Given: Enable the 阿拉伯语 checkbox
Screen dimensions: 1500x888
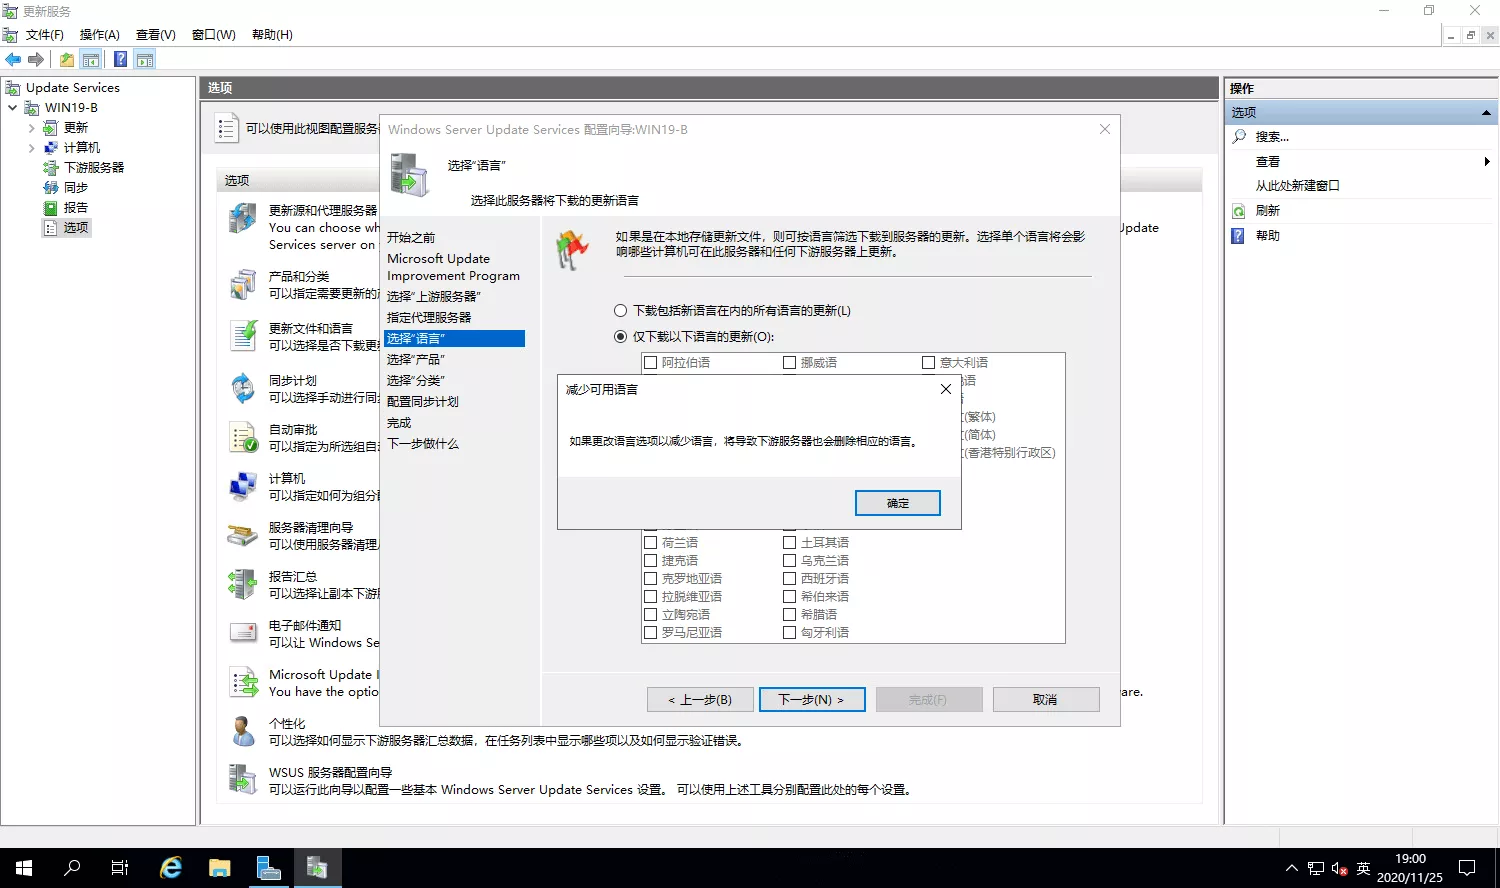Looking at the screenshot, I should click(x=651, y=363).
